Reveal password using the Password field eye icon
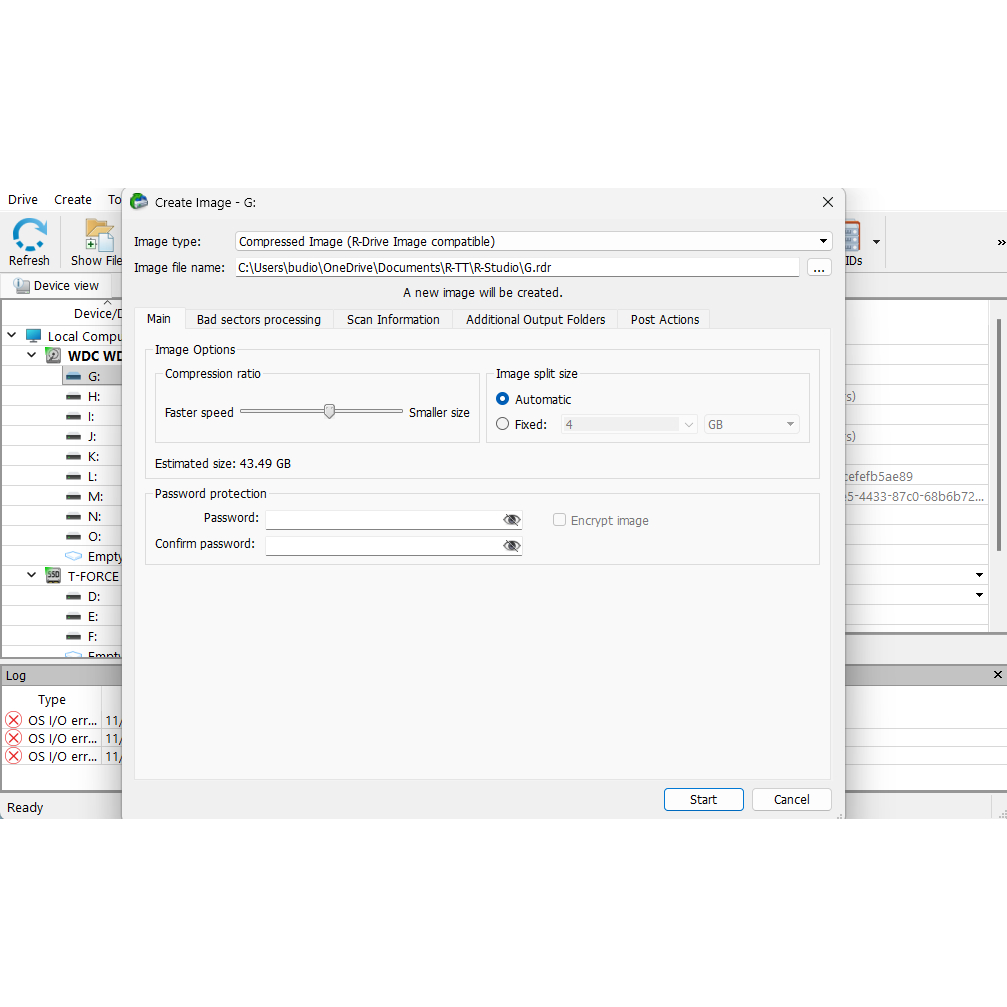Screen dimensions: 1007x1007 click(511, 520)
